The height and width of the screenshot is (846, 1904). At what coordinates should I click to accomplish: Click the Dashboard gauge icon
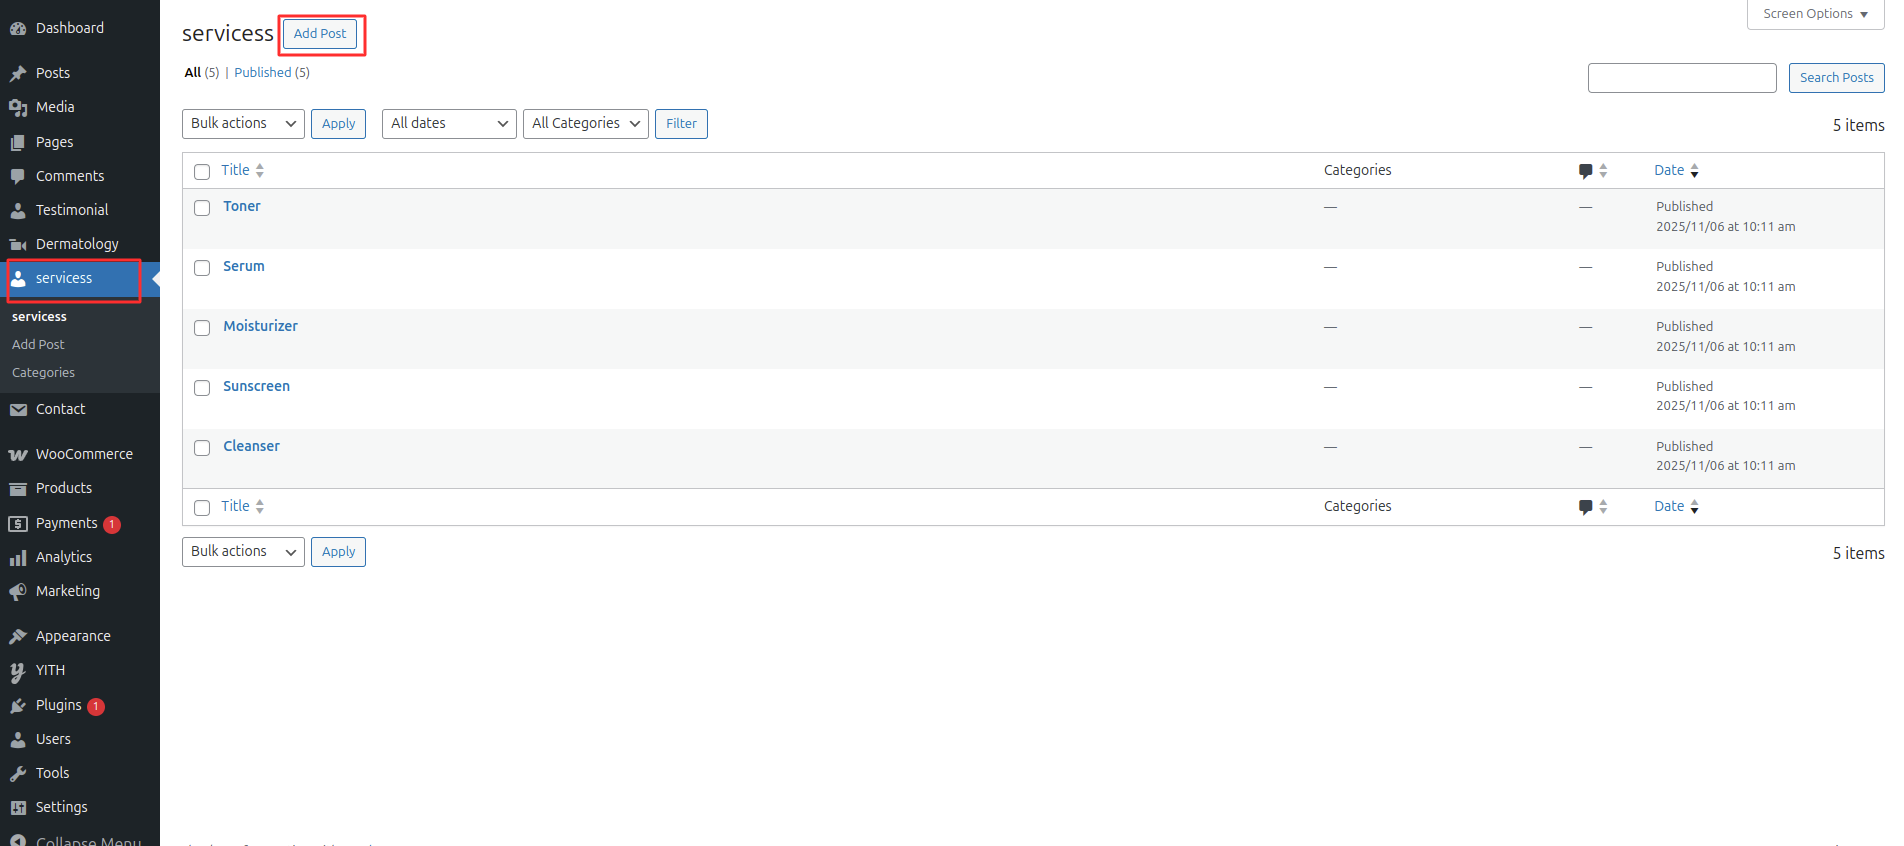tap(18, 29)
